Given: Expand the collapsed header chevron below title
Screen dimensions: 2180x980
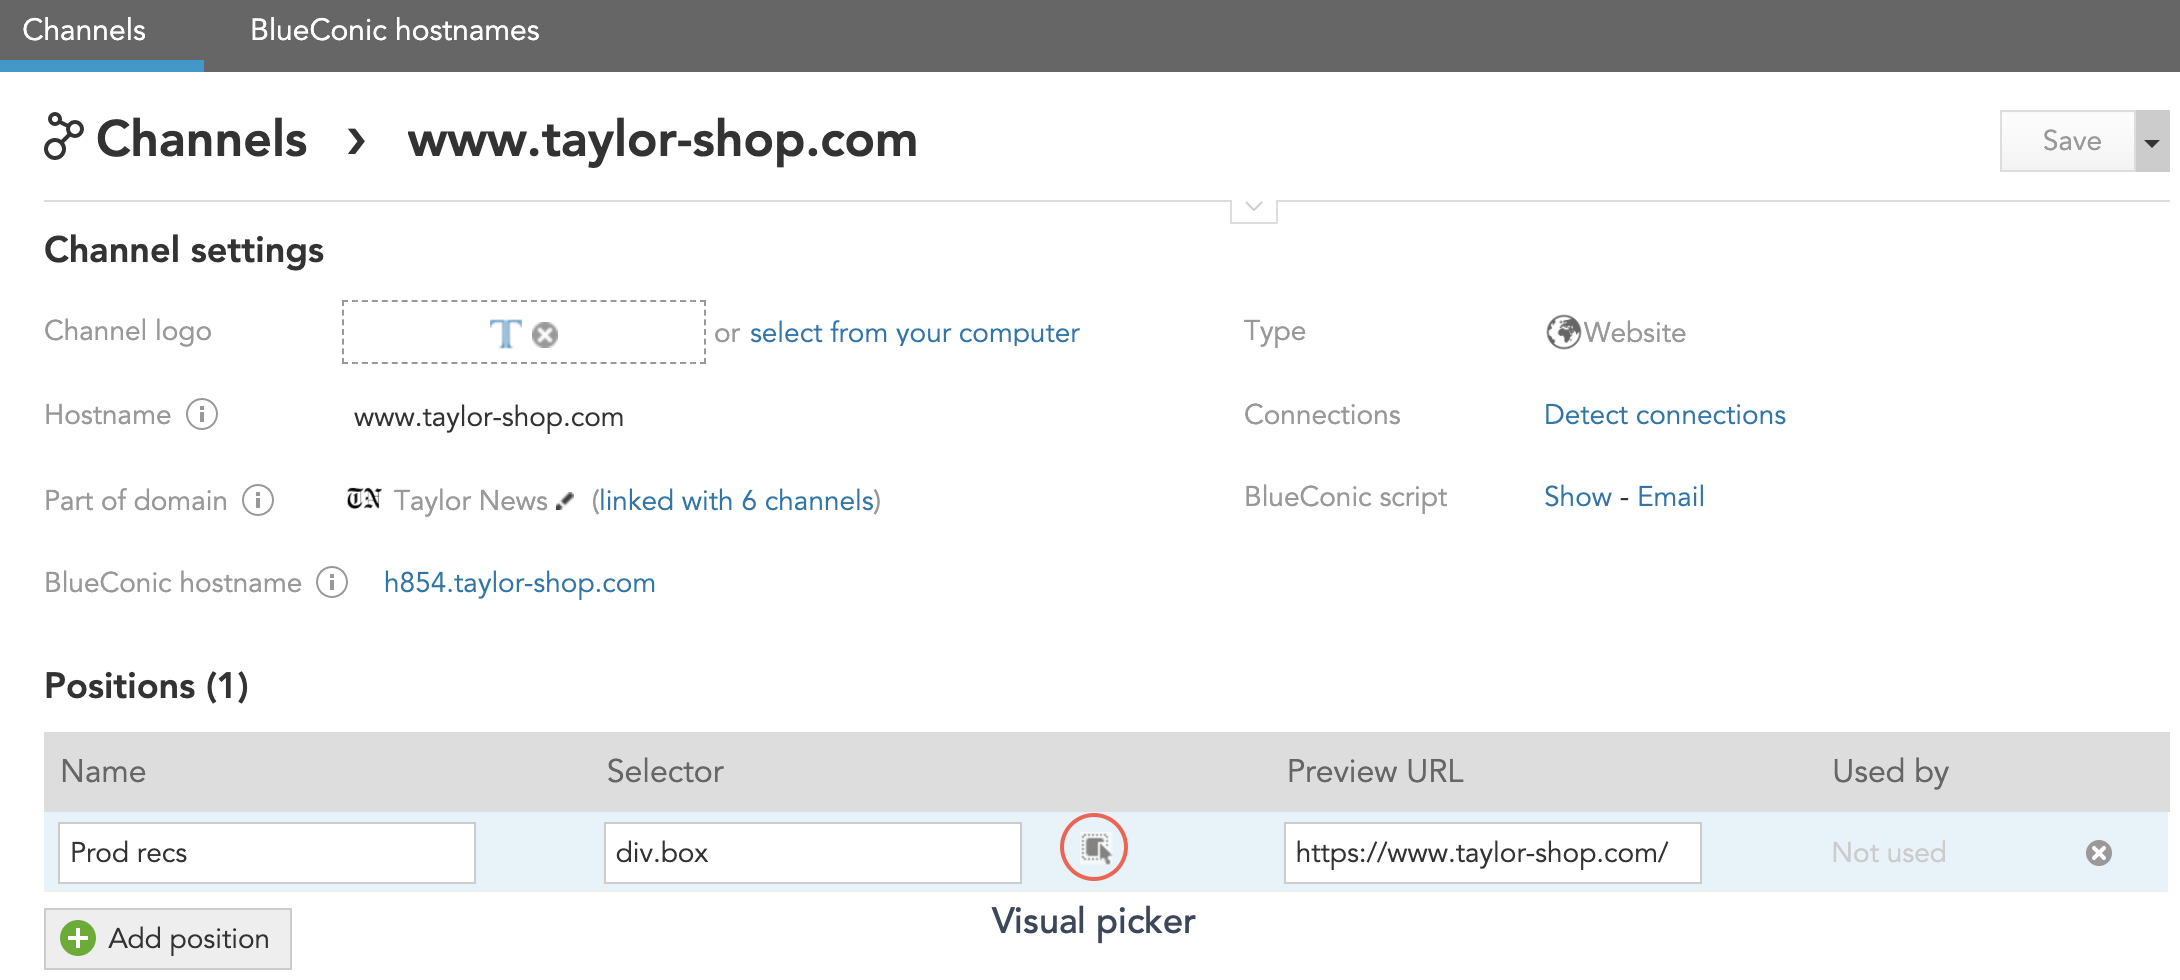Looking at the screenshot, I should 1254,210.
